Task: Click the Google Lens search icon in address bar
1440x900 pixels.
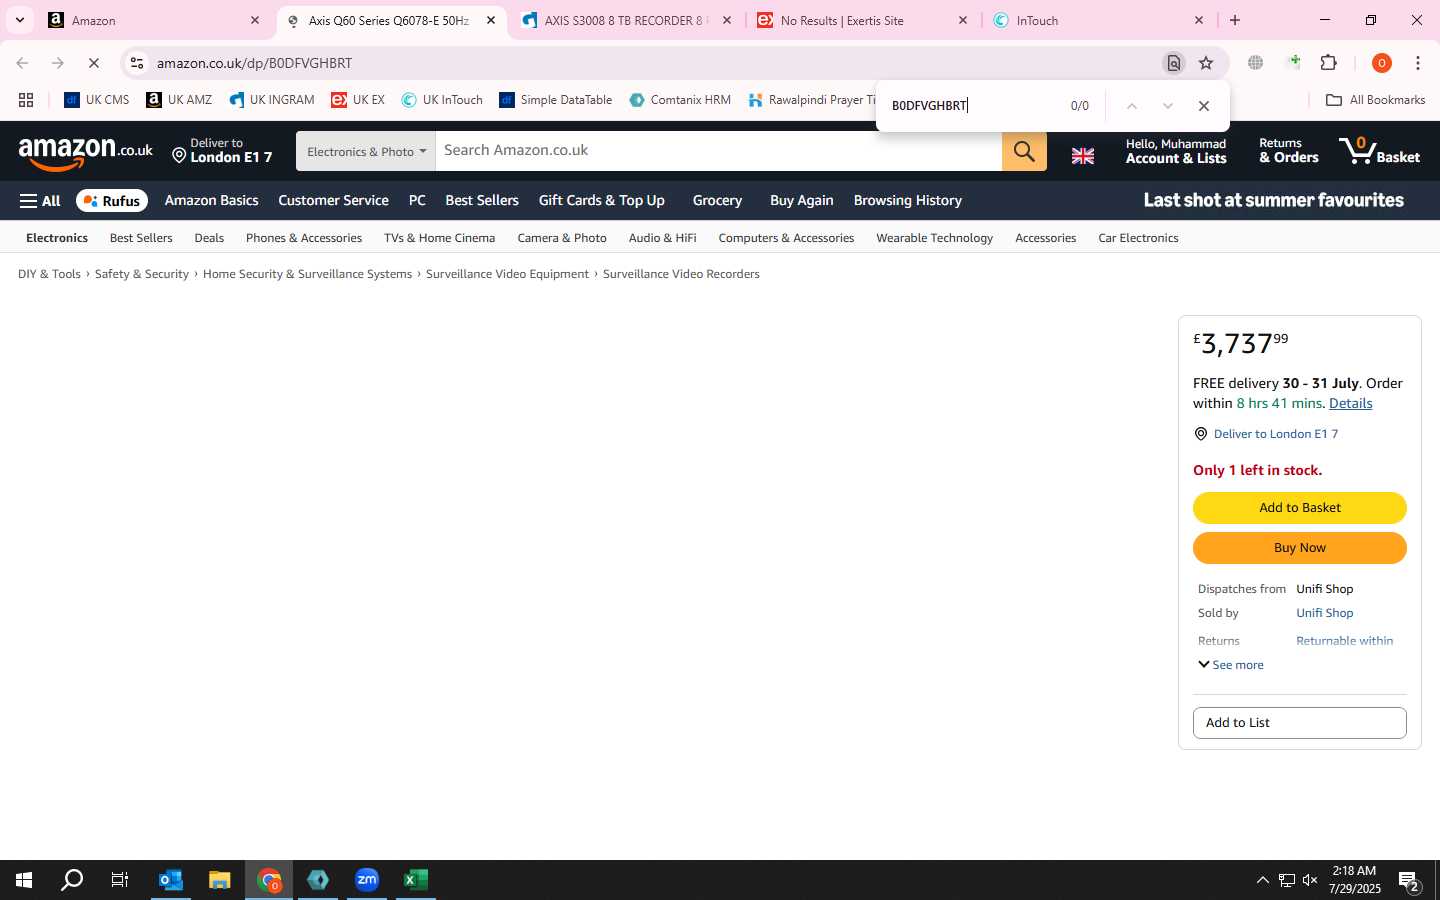Action: 1174,63
